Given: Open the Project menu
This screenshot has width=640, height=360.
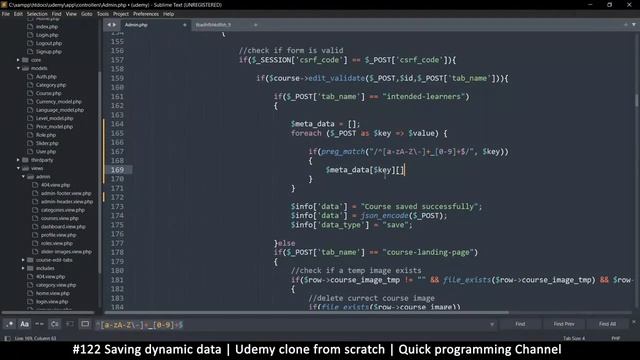Looking at the screenshot, I should click(x=121, y=14).
